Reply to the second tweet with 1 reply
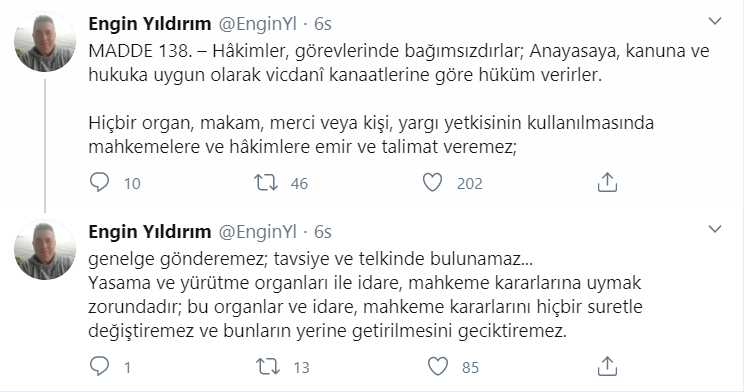 click(x=99, y=366)
